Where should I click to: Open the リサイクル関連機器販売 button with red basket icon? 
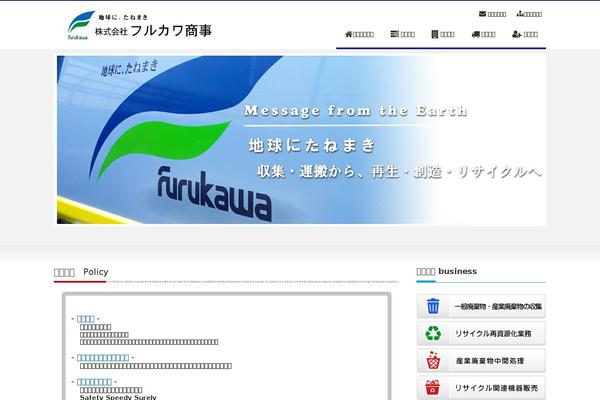pyautogui.click(x=481, y=388)
